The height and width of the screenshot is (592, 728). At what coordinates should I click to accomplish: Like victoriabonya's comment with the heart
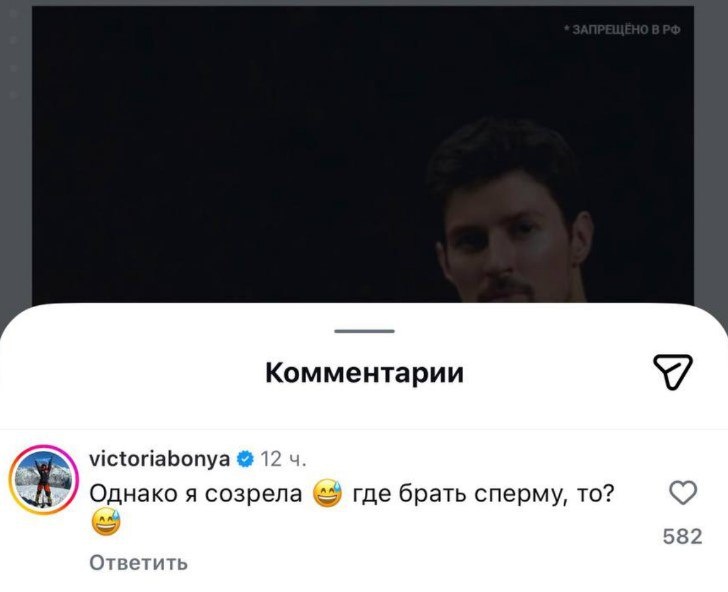click(x=683, y=492)
